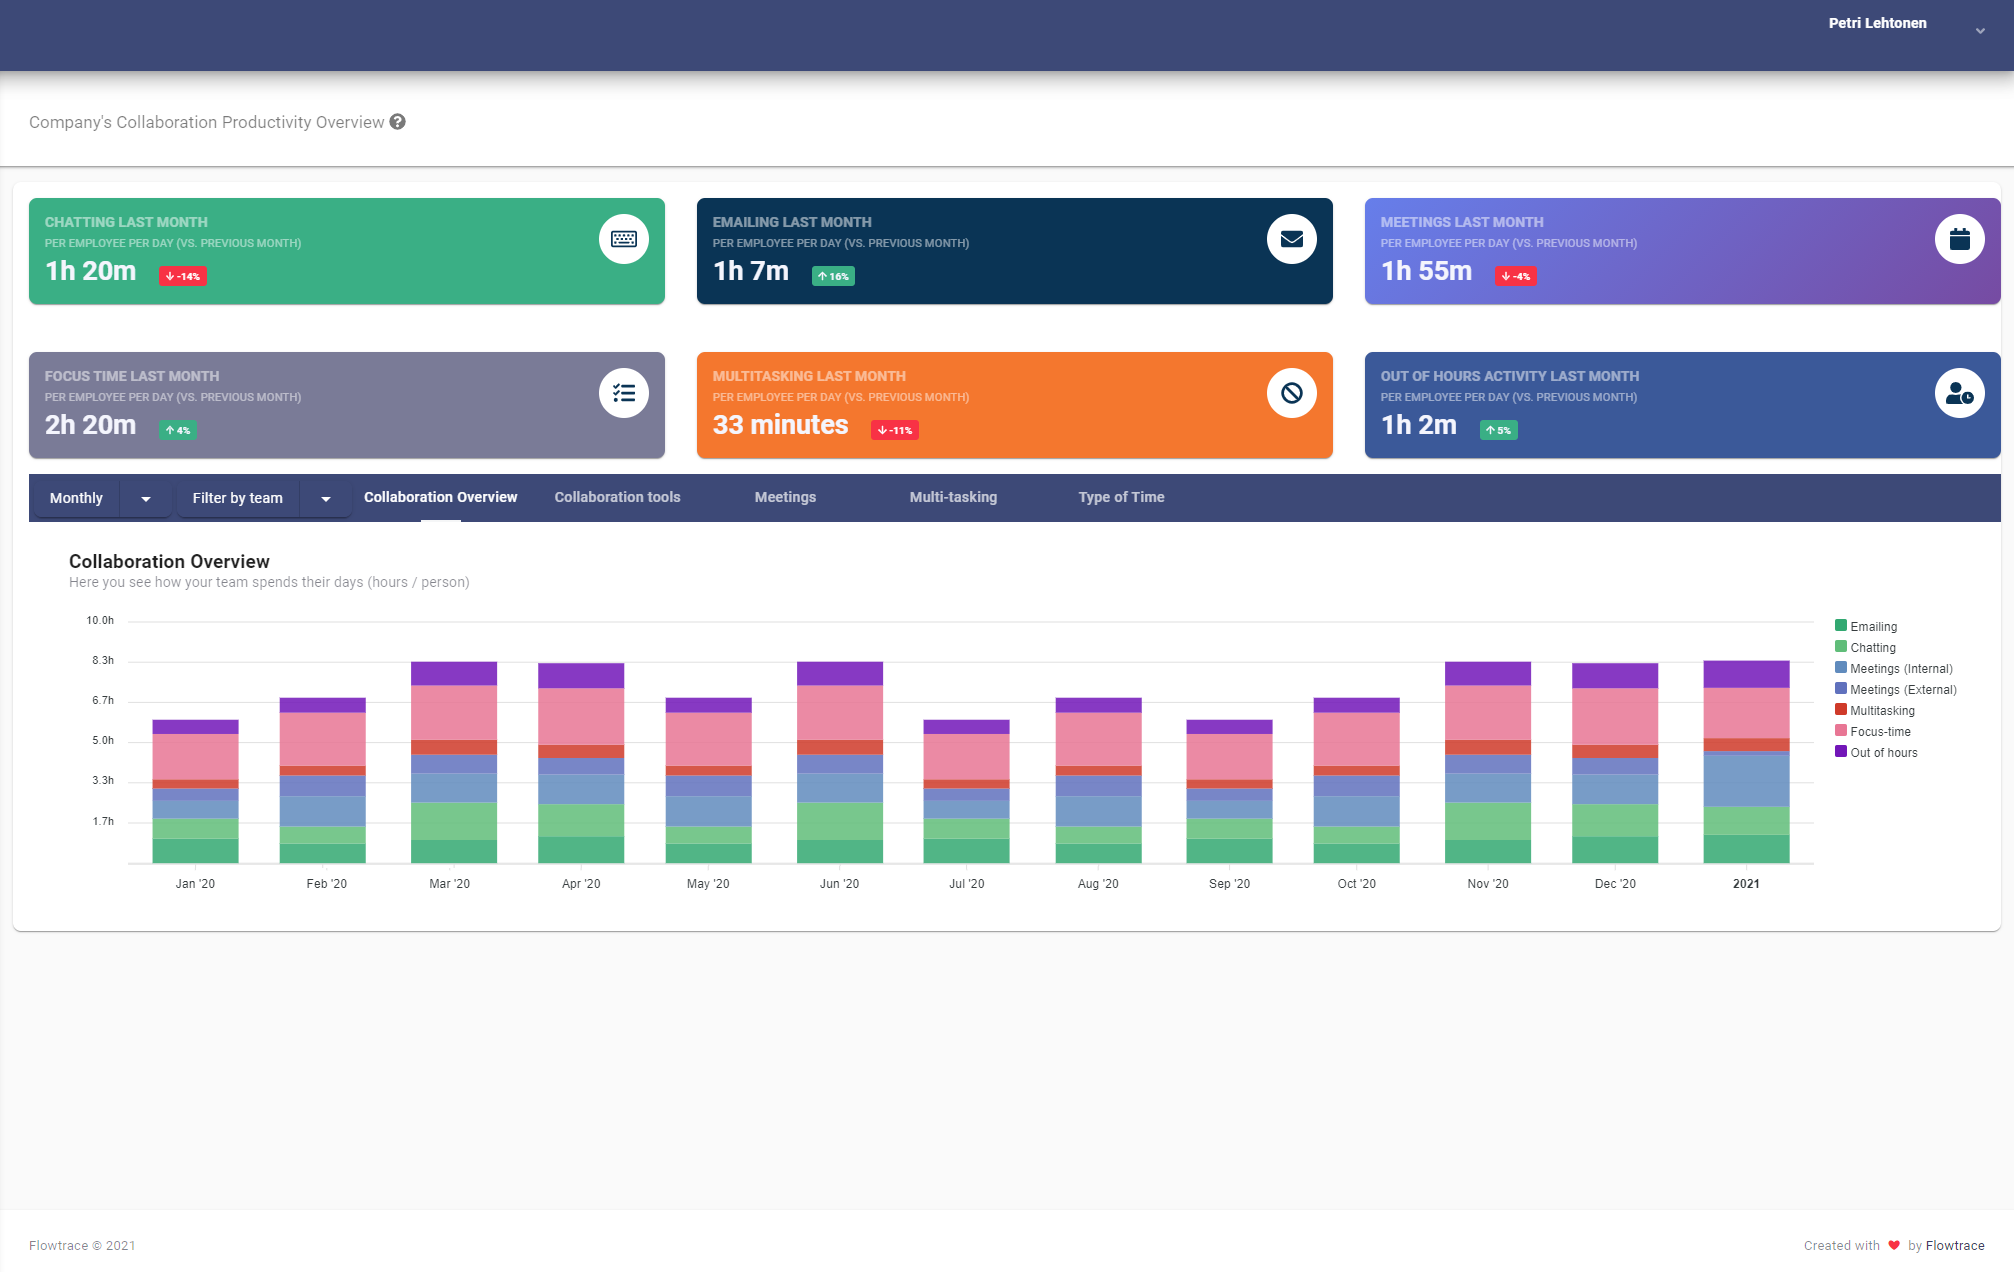2014x1272 pixels.
Task: Open the Flowtrace link in footer
Action: coord(1955,1245)
